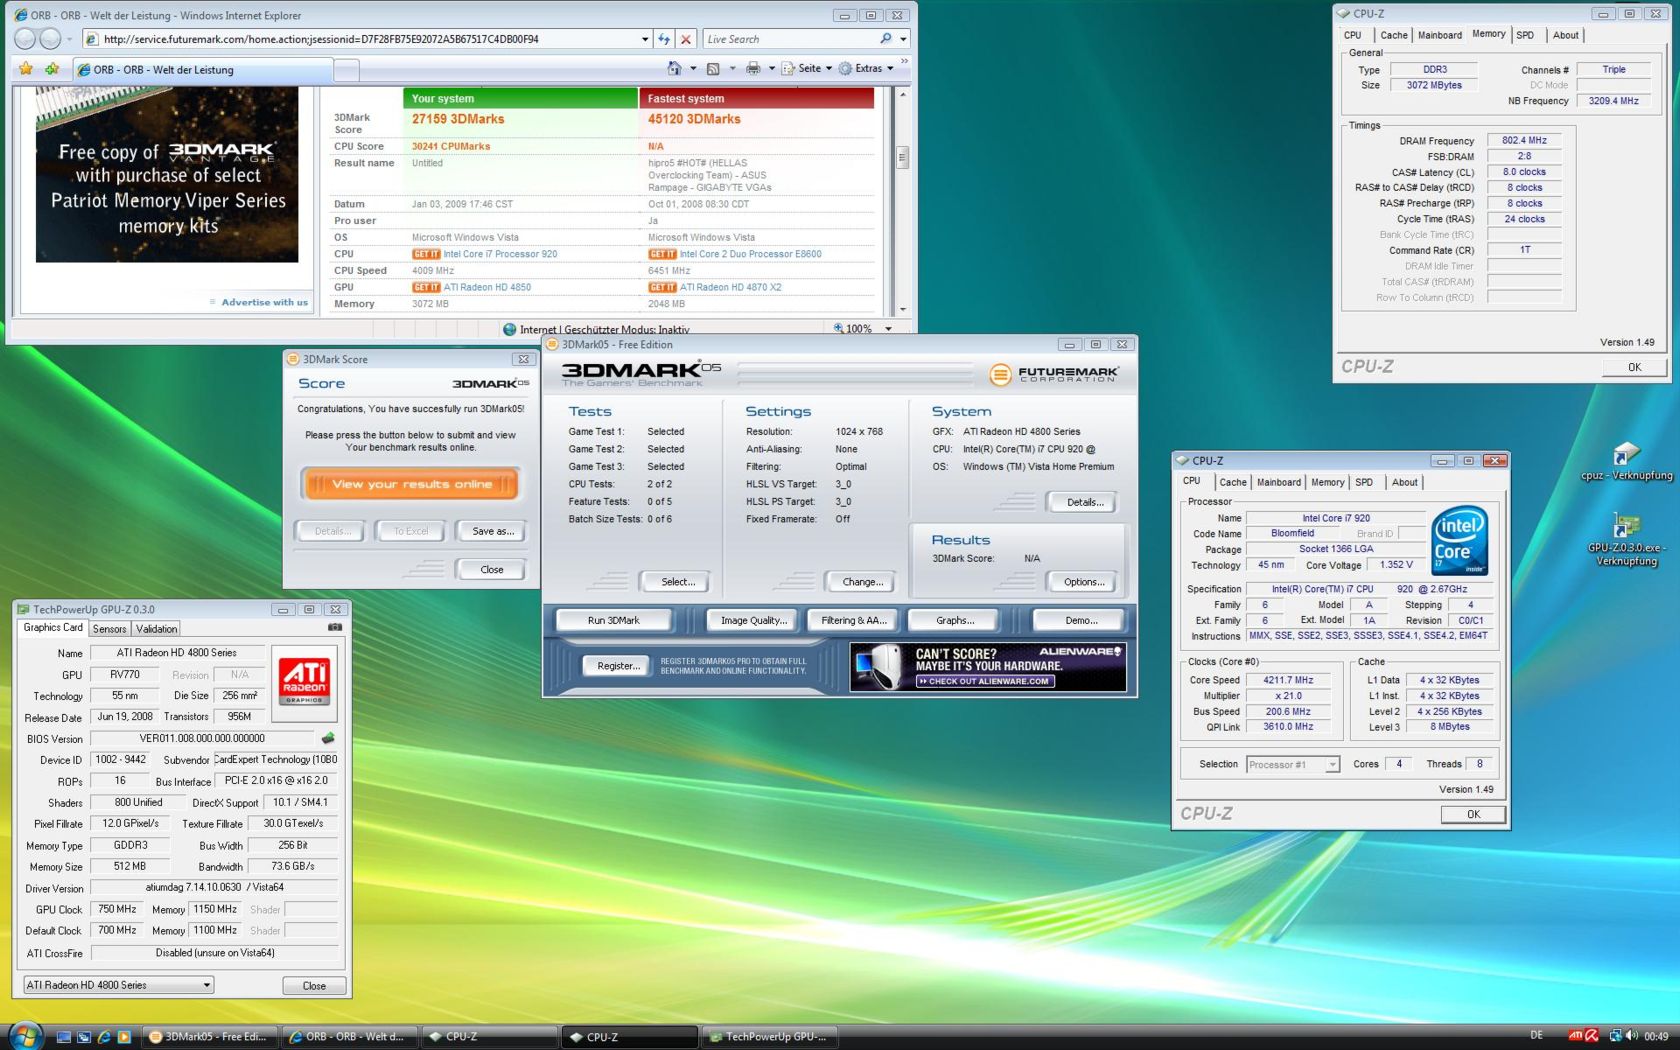Click the ORB - Welt der Leistung browser tab
This screenshot has height=1050, width=1680.
point(202,69)
